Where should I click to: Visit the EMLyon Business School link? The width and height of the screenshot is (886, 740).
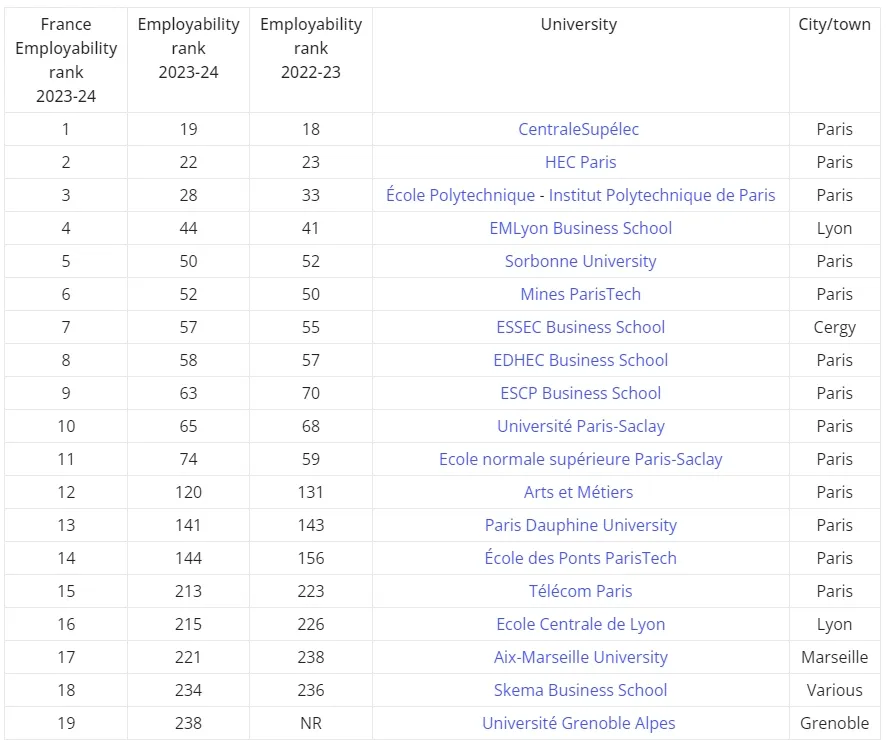point(580,228)
